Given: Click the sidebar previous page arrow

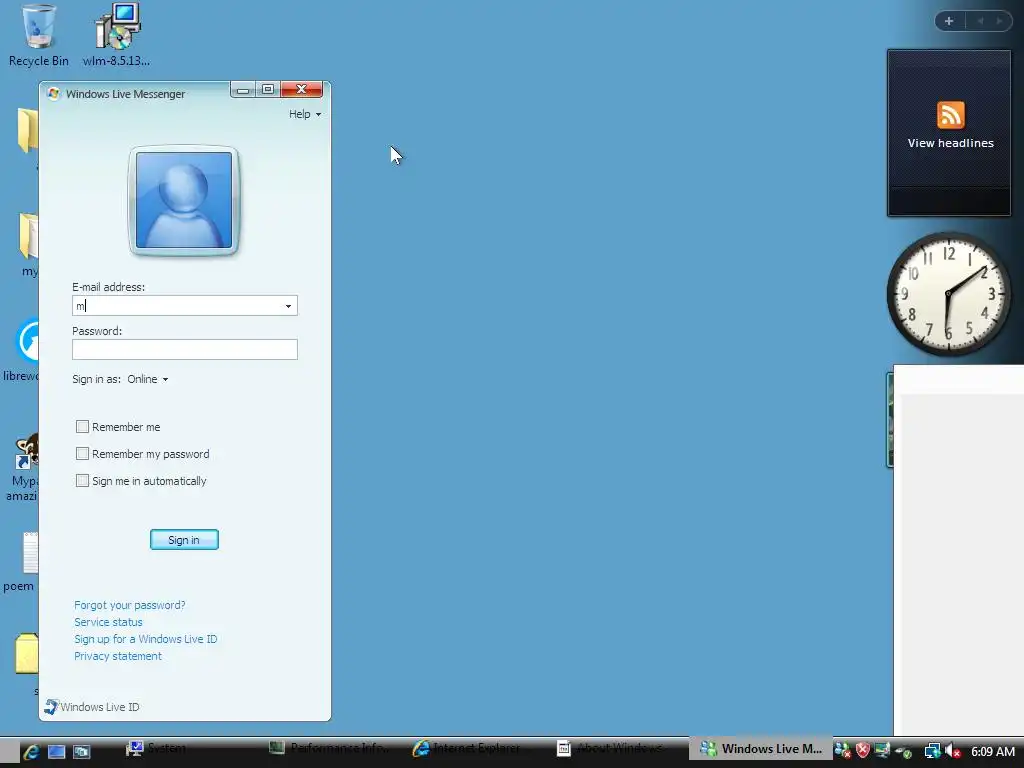Looking at the screenshot, I should 980,21.
